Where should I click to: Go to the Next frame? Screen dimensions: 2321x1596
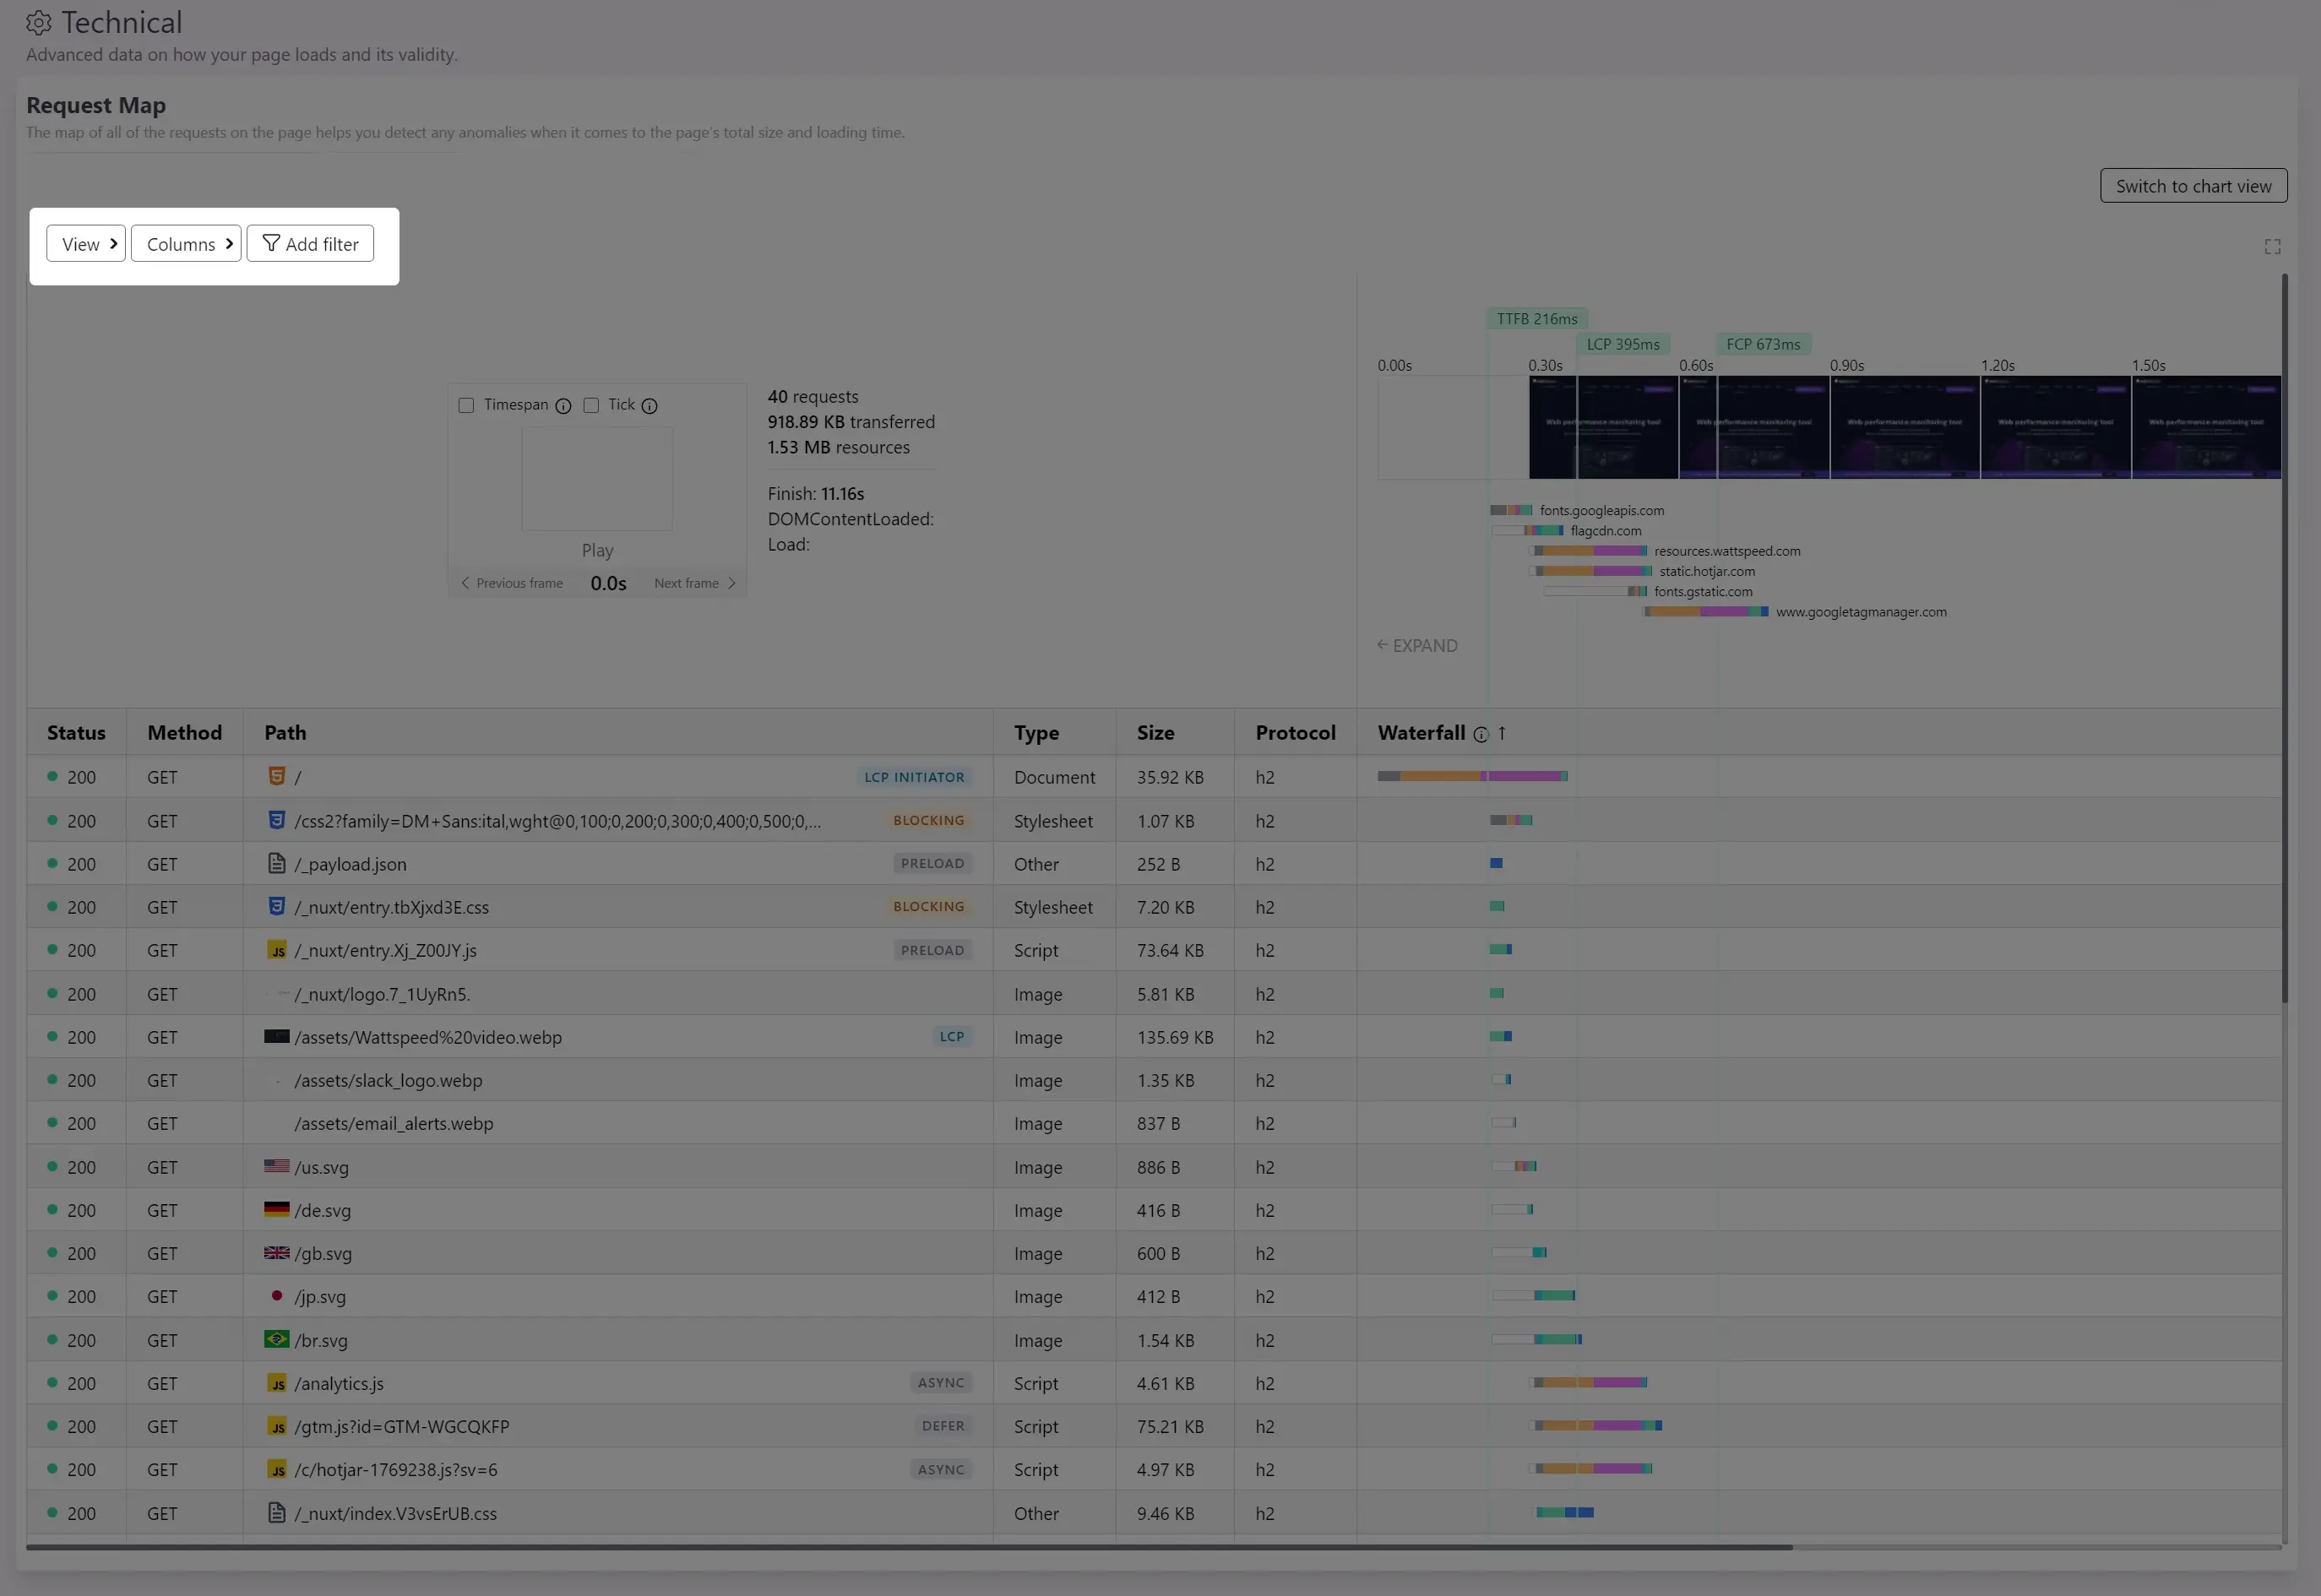pos(694,584)
